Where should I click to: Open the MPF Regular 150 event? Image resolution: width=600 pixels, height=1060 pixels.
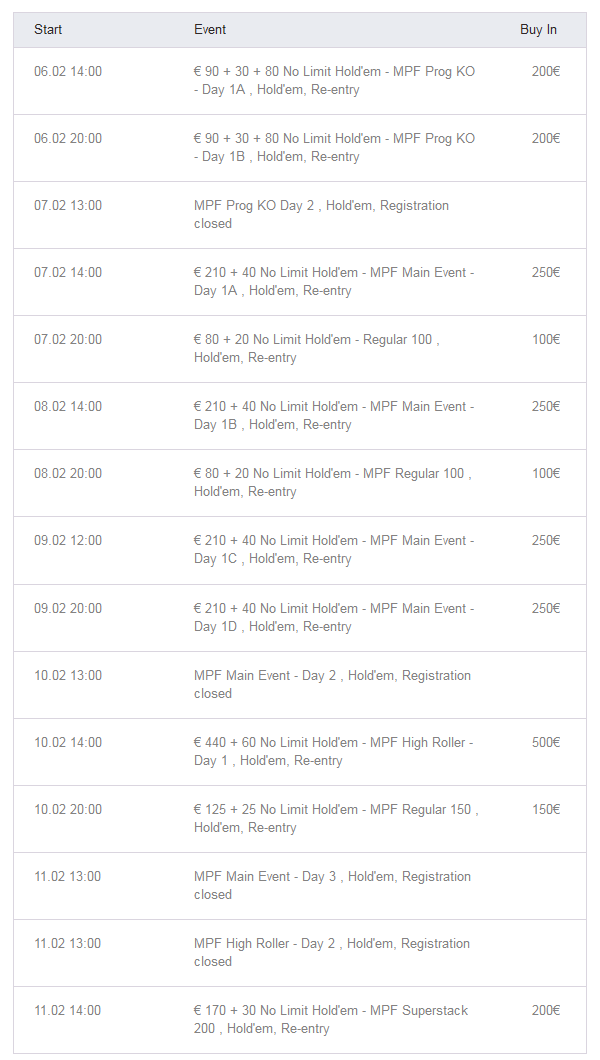pos(336,819)
